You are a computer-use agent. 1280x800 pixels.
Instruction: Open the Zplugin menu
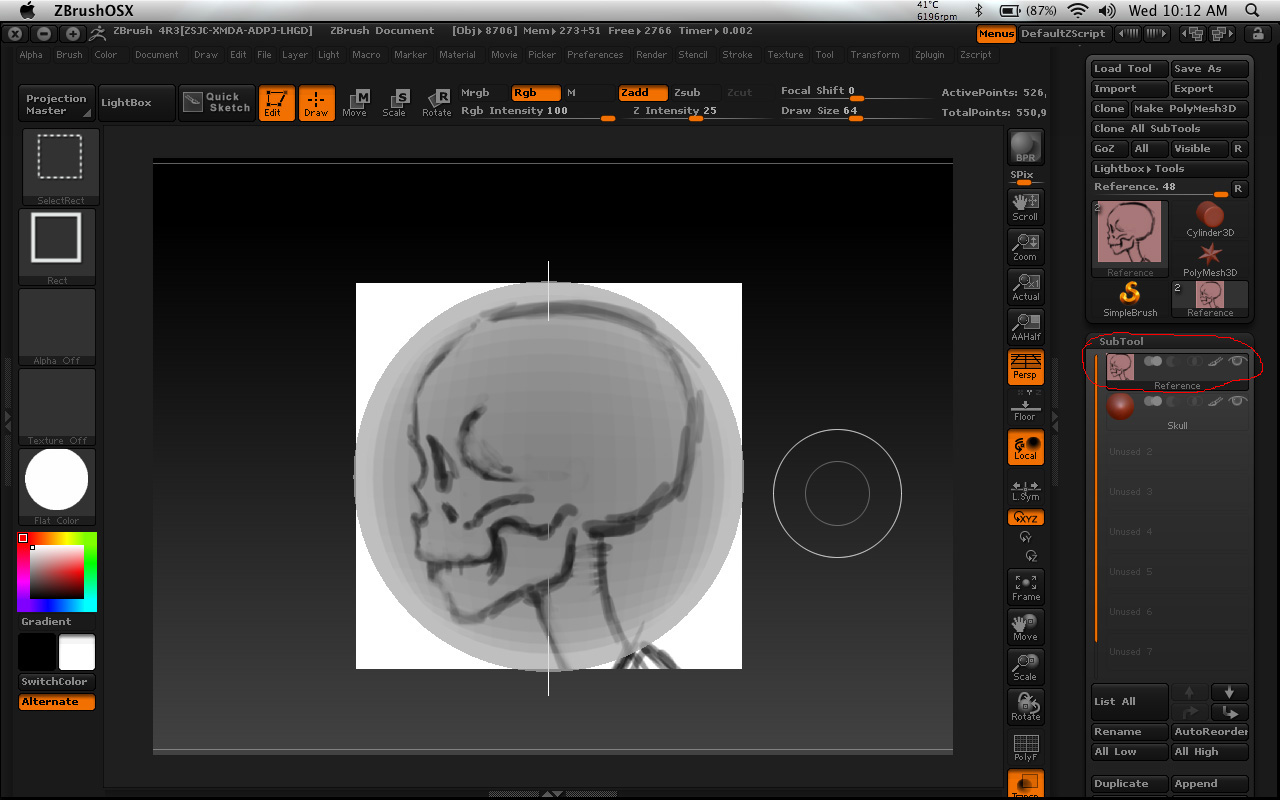(929, 55)
